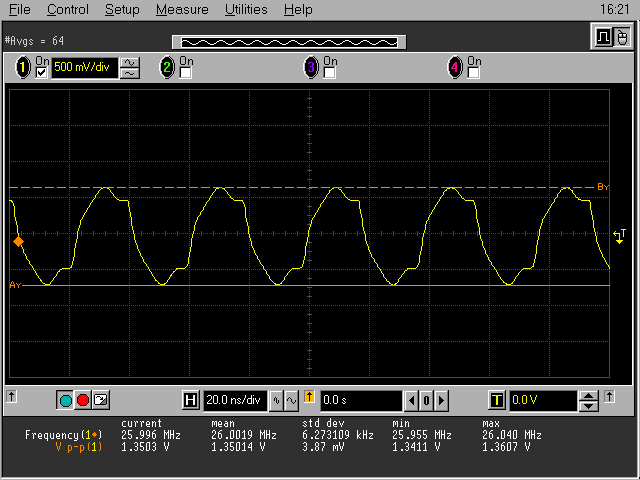Open the Utilities menu
640x480 pixels.
[x=246, y=9]
